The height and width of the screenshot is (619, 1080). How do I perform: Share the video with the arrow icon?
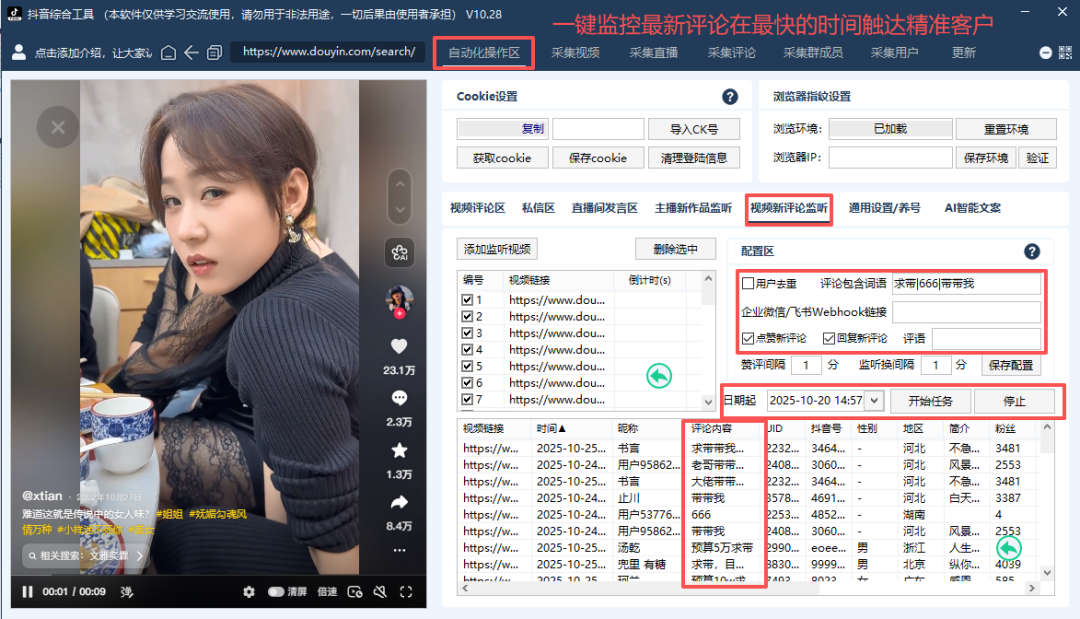pos(399,503)
